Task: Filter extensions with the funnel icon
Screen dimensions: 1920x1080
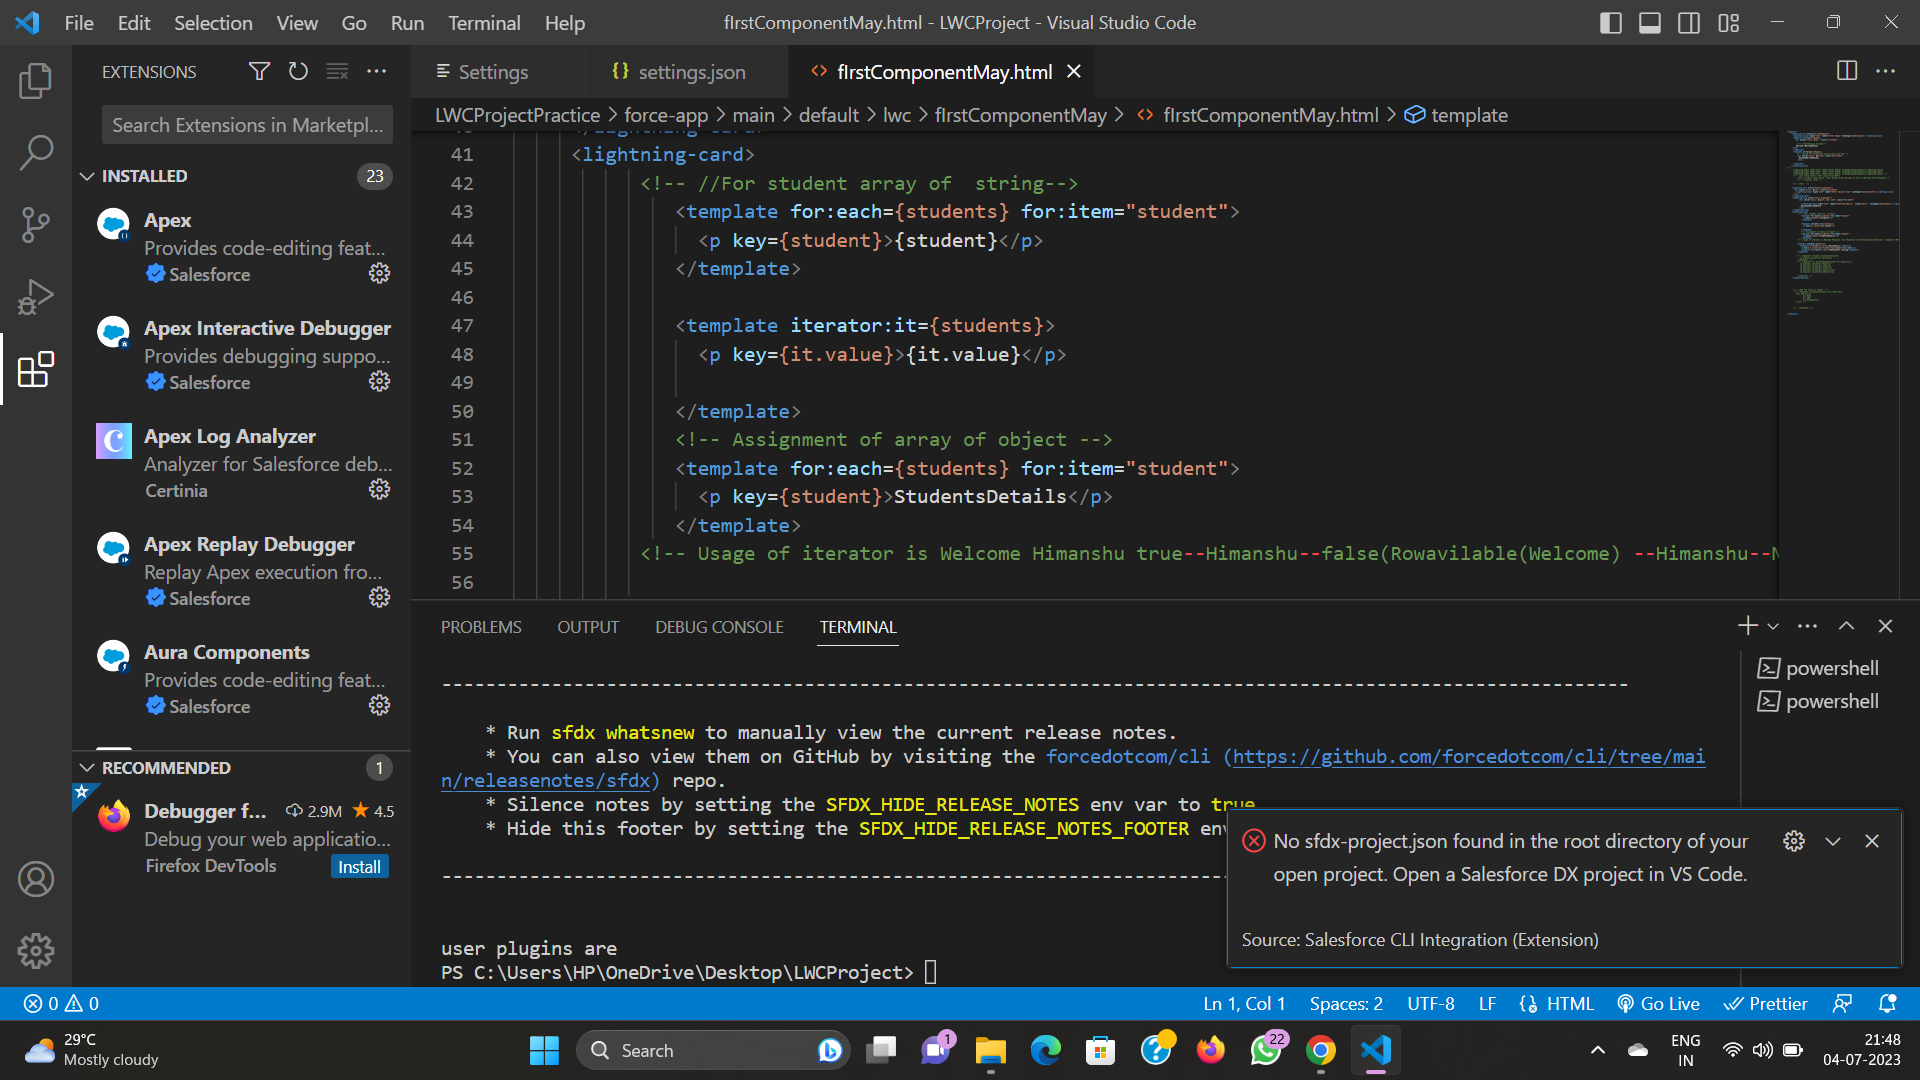Action: [x=259, y=71]
